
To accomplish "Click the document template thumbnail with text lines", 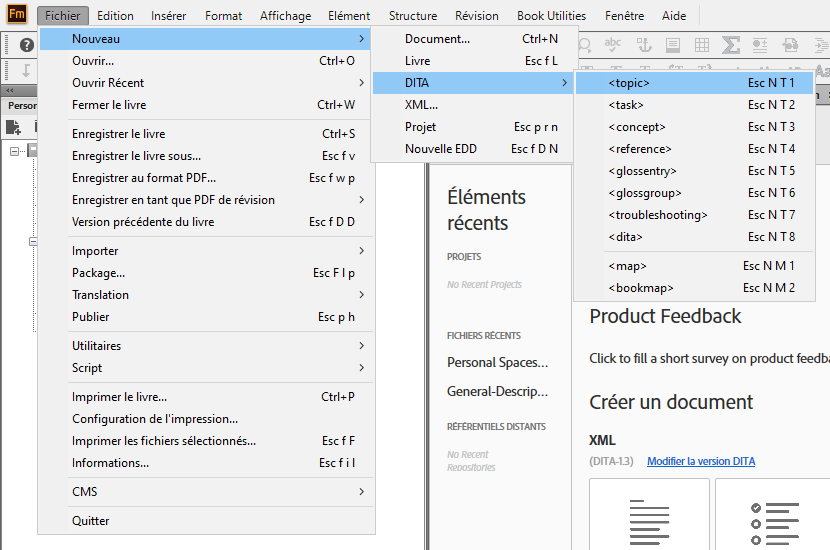I will (650, 515).
